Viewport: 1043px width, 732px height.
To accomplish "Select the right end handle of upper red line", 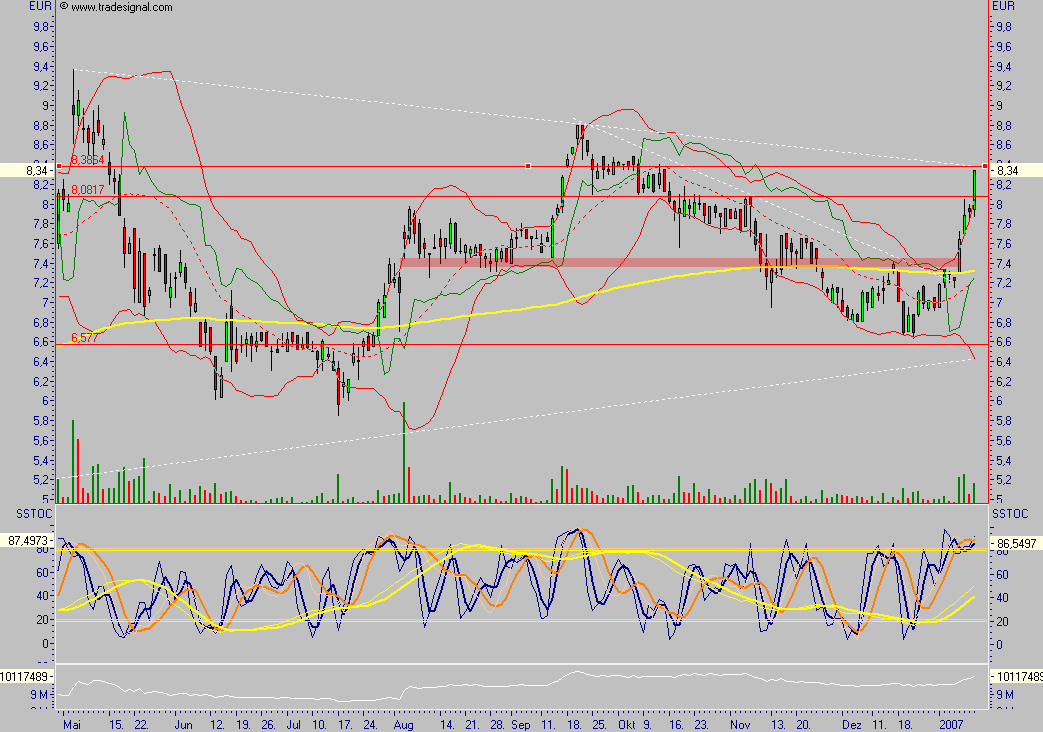I will pyautogui.click(x=985, y=165).
